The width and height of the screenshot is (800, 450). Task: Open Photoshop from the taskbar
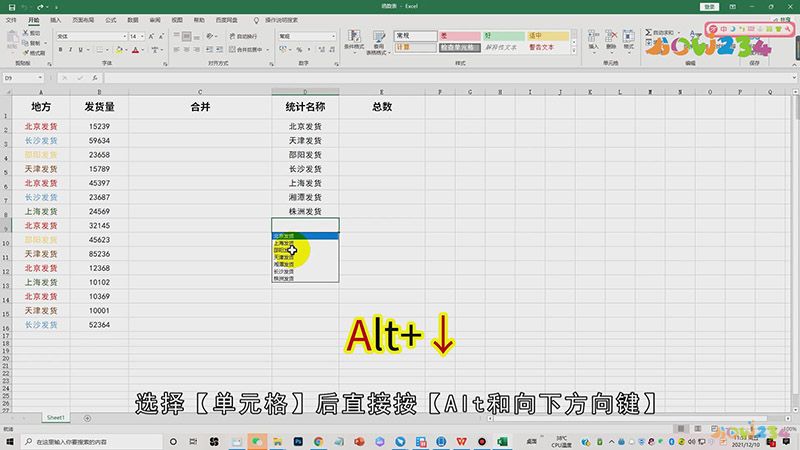pyautogui.click(x=298, y=441)
